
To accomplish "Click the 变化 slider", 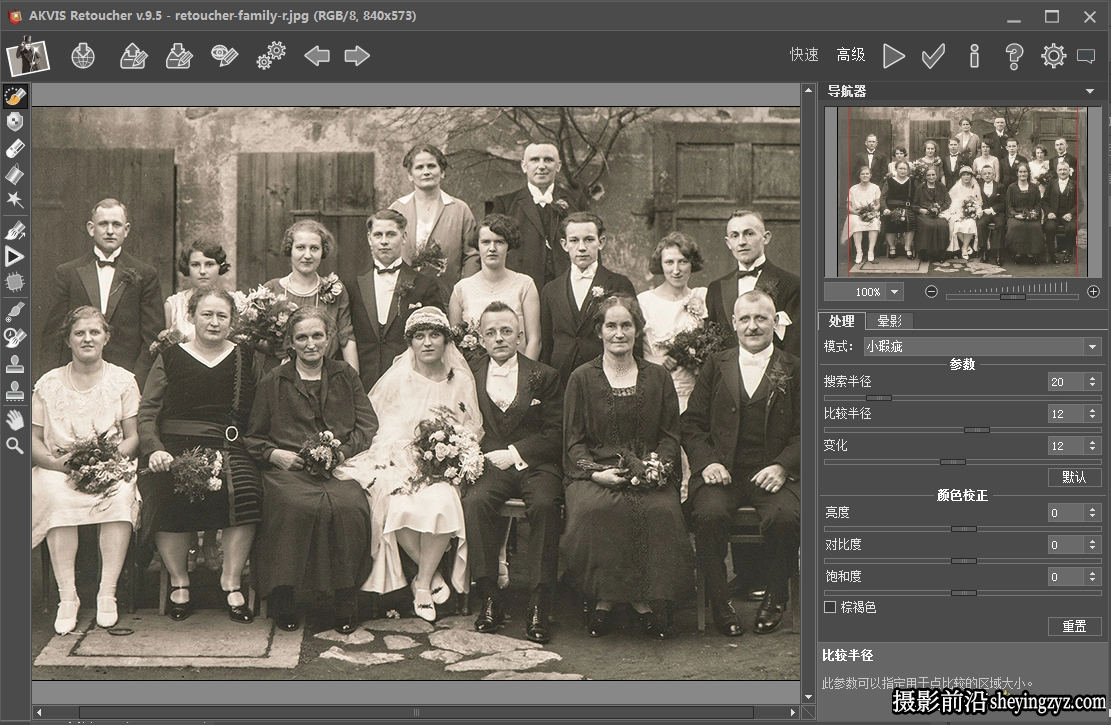I will click(962, 462).
